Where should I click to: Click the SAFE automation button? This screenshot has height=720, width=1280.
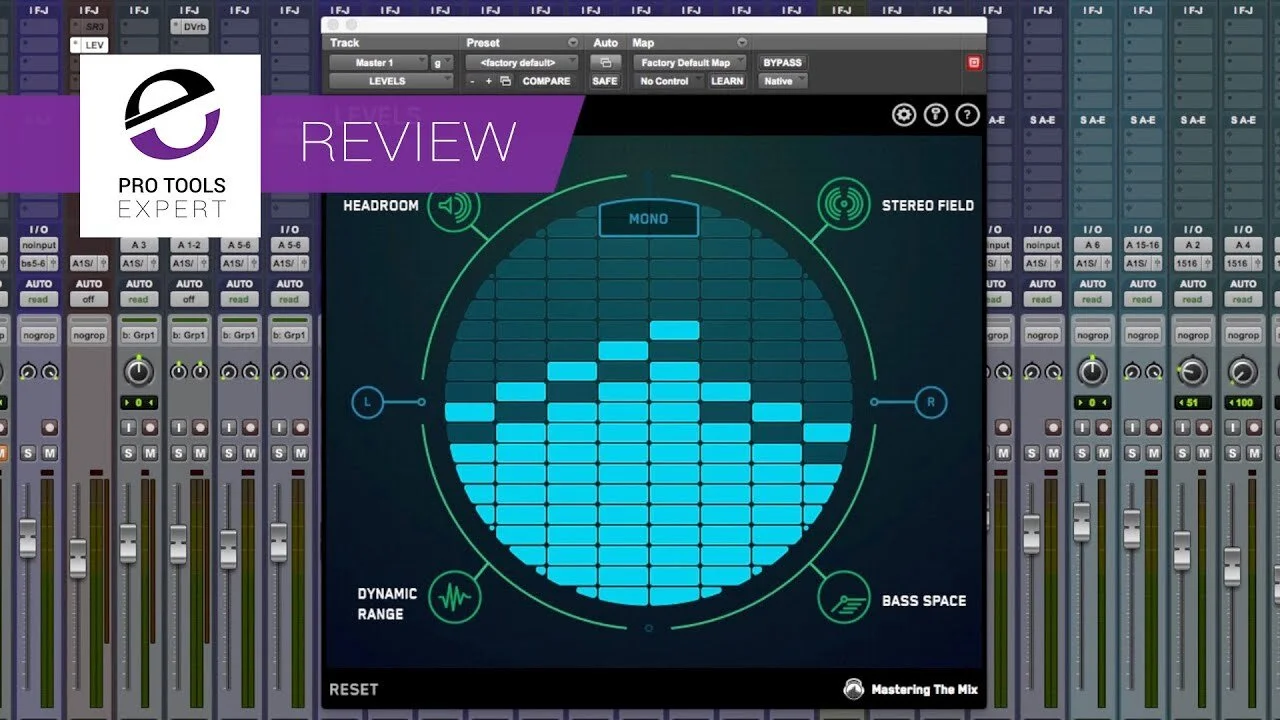[x=605, y=81]
